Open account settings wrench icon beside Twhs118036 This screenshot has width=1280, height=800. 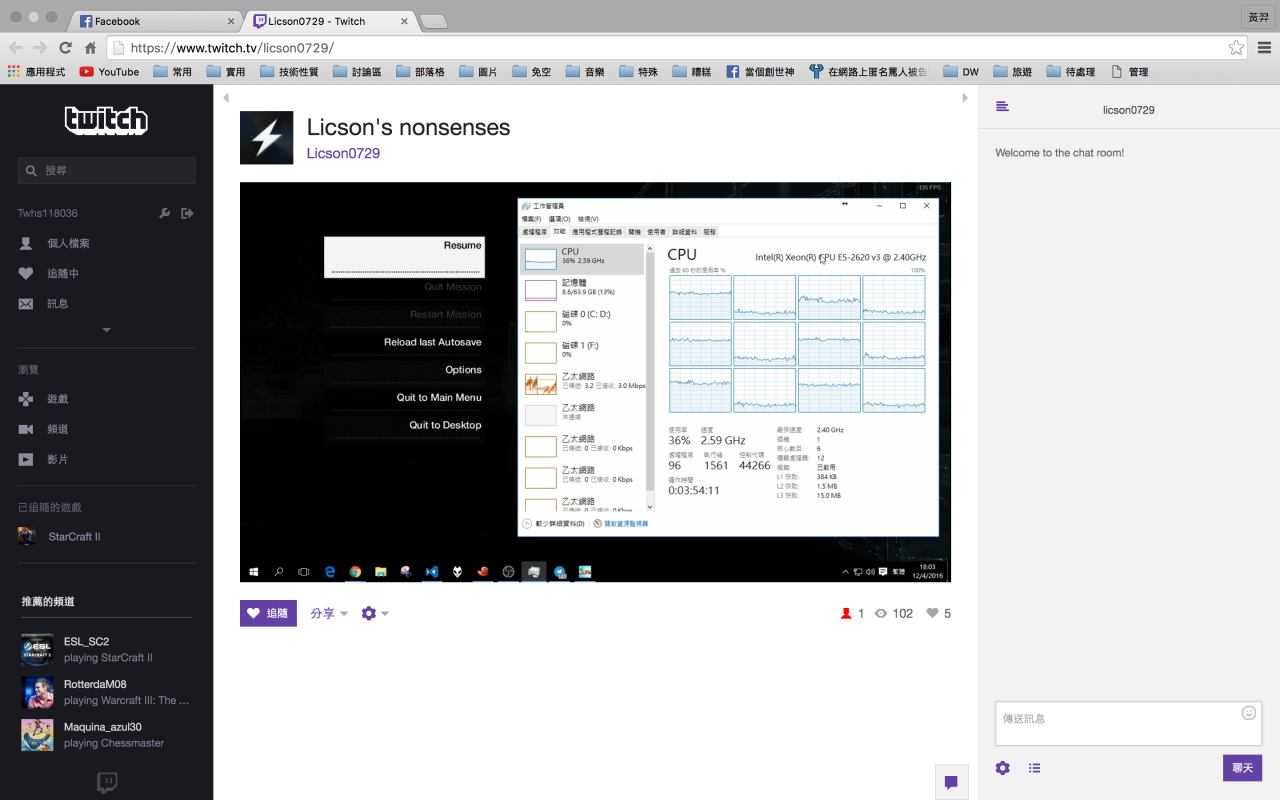coord(165,213)
